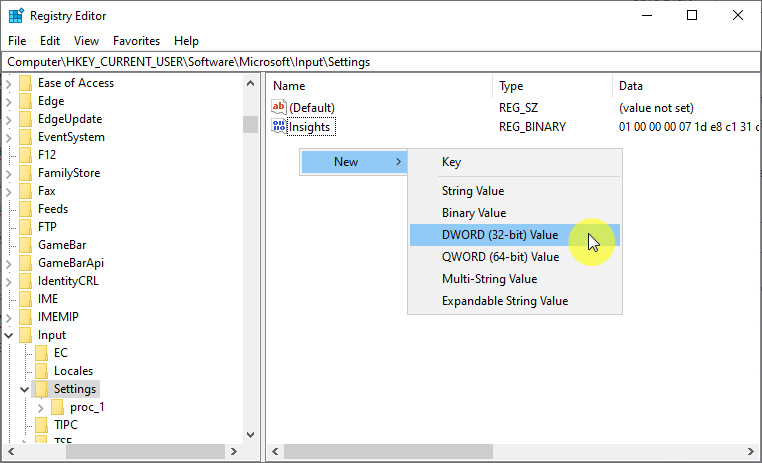The height and width of the screenshot is (463, 762).
Task: Select the Ease of Access folder icon
Action: [25, 83]
